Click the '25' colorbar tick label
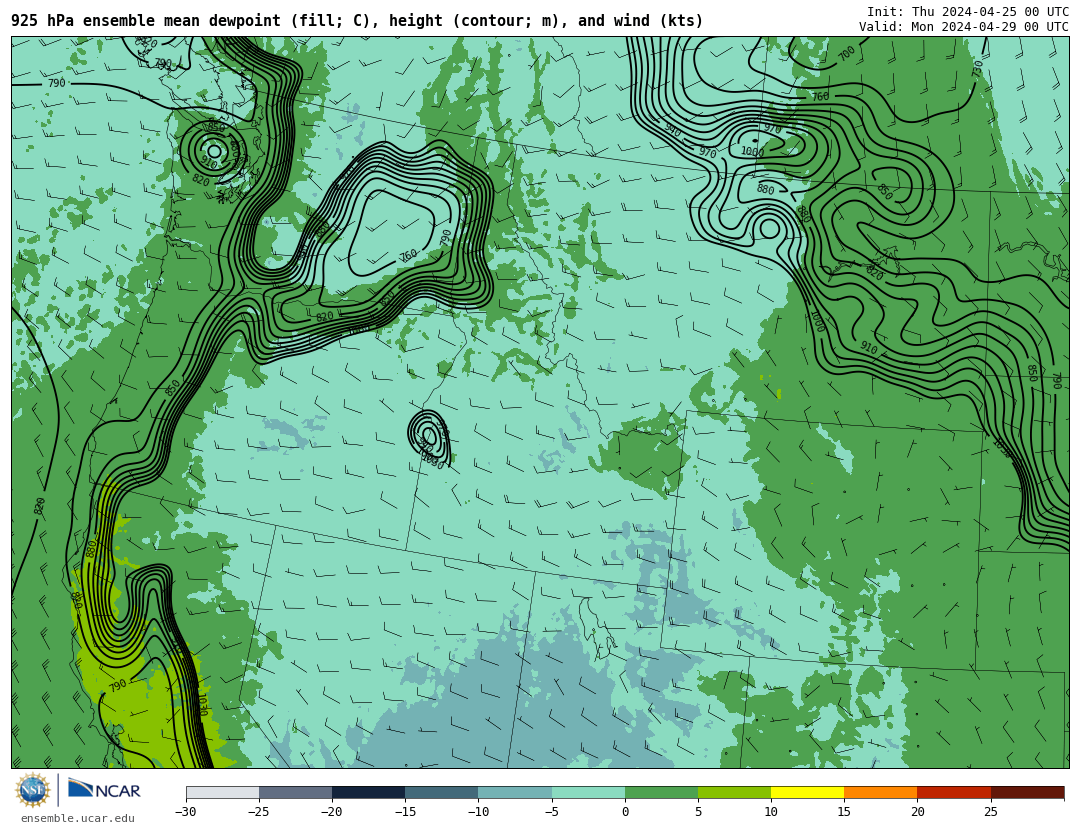This screenshot has width=1080, height=831. [x=990, y=812]
